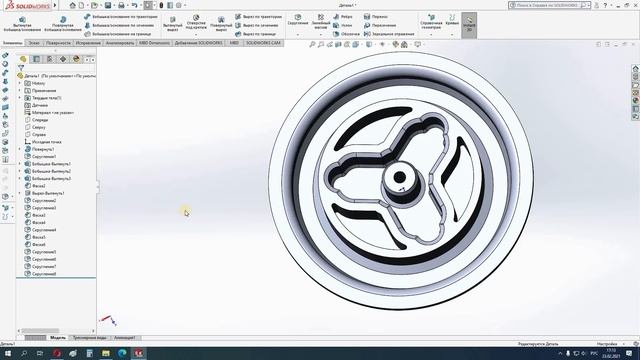
Task: Expand the Бобышка-Вытянуть2 feature node
Action: point(20,171)
